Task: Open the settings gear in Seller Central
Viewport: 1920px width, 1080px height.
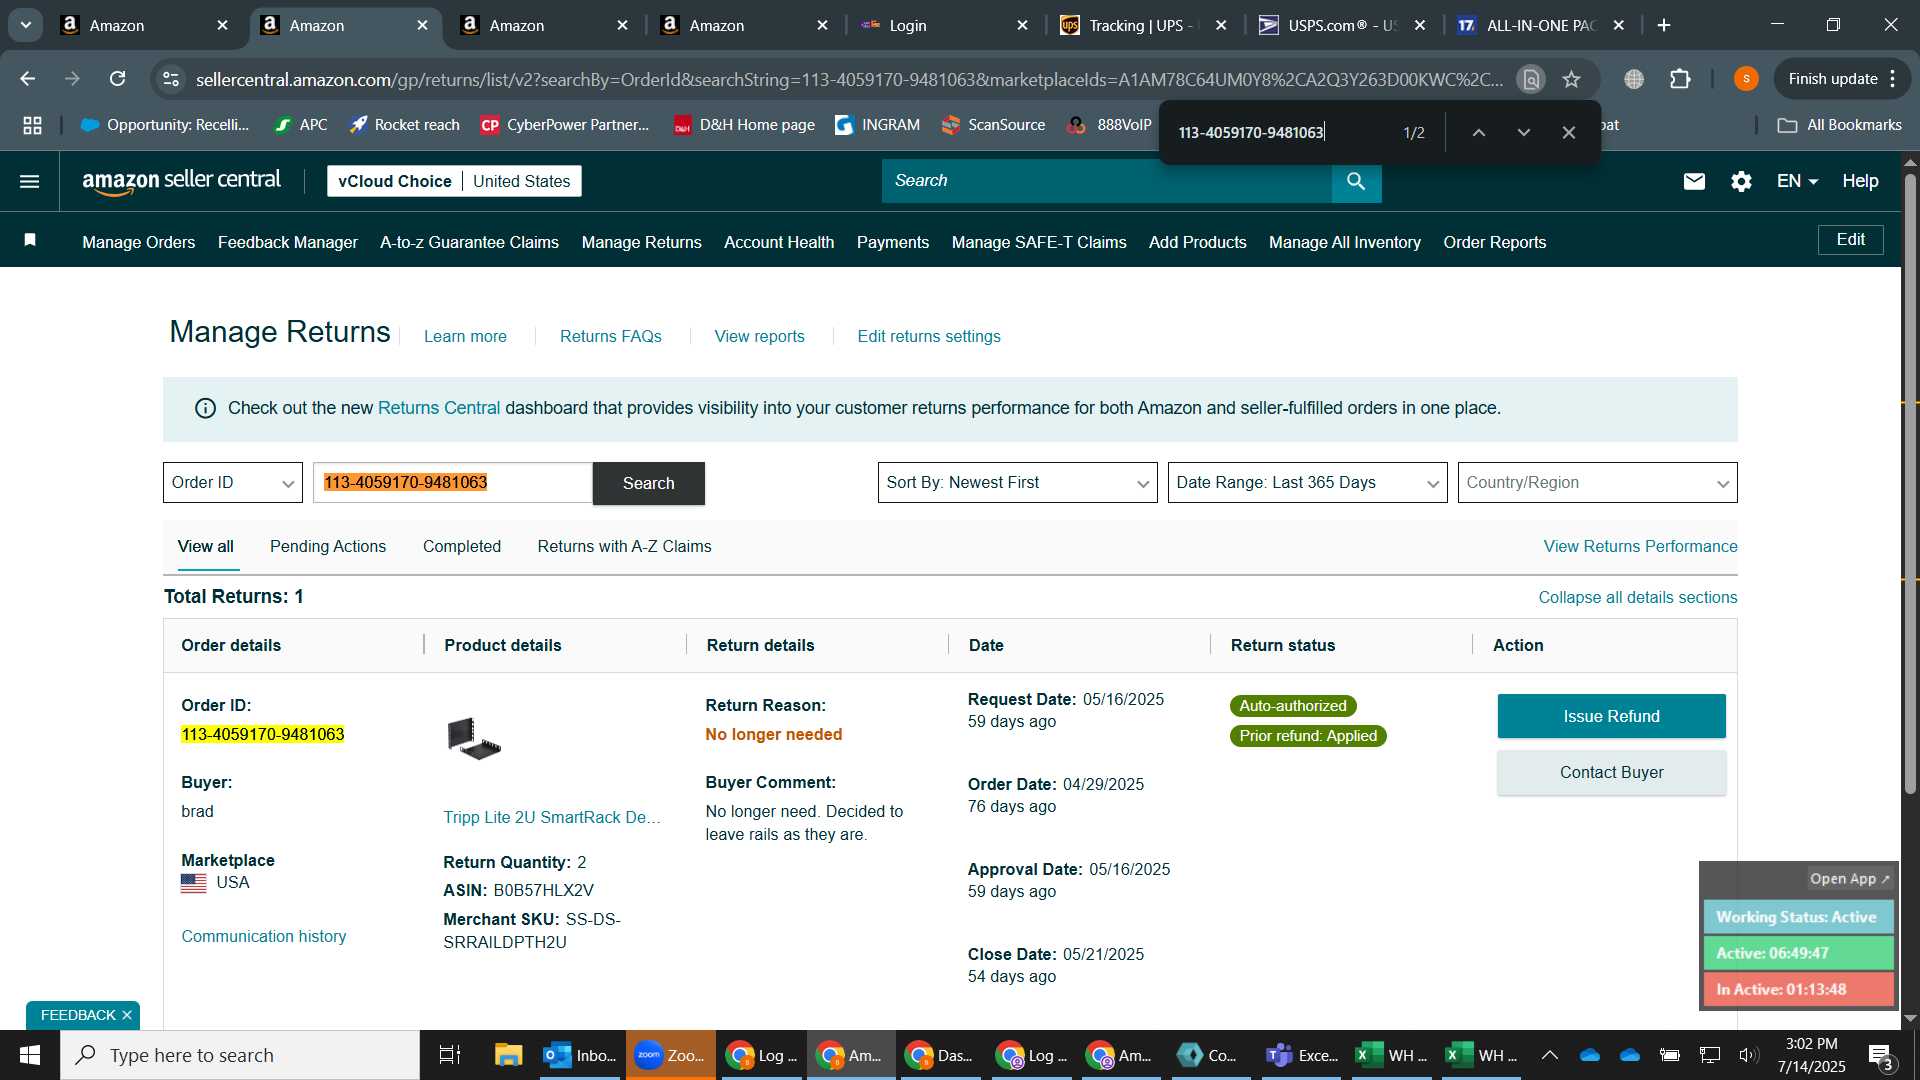Action: 1741,181
